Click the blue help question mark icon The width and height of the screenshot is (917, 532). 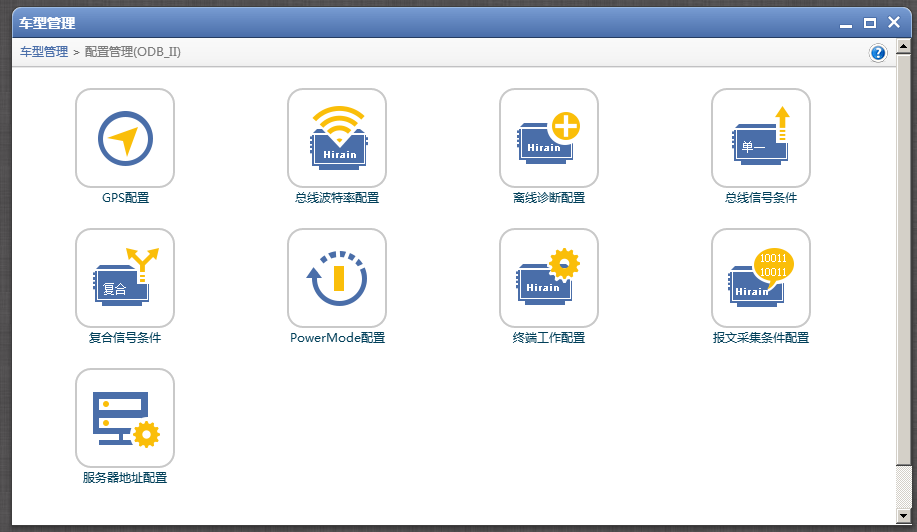[x=877, y=53]
